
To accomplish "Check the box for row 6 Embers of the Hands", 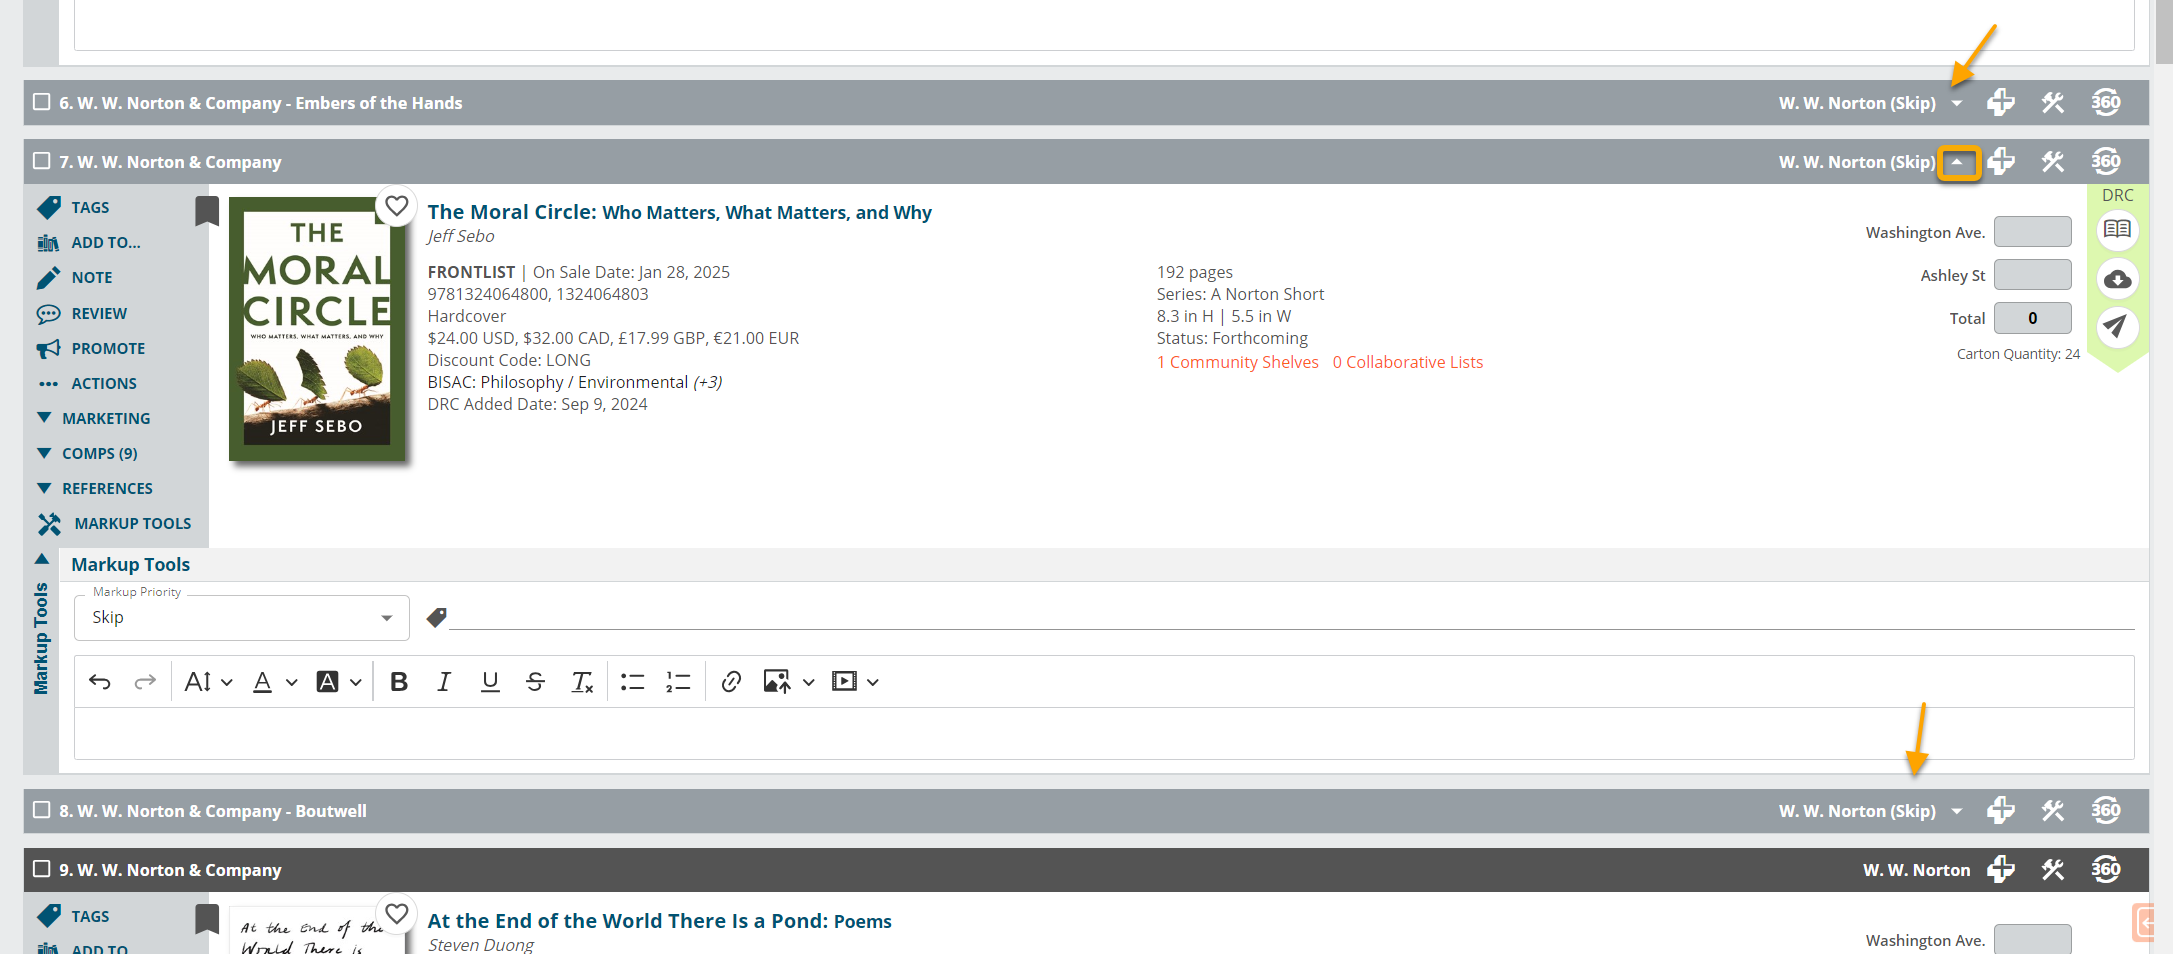I will 42,102.
